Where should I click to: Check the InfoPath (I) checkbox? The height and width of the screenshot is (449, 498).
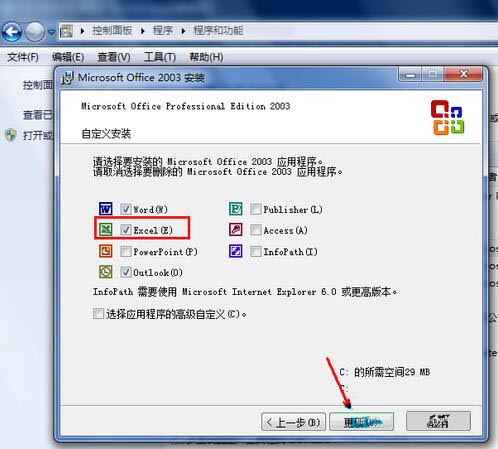[x=256, y=251]
